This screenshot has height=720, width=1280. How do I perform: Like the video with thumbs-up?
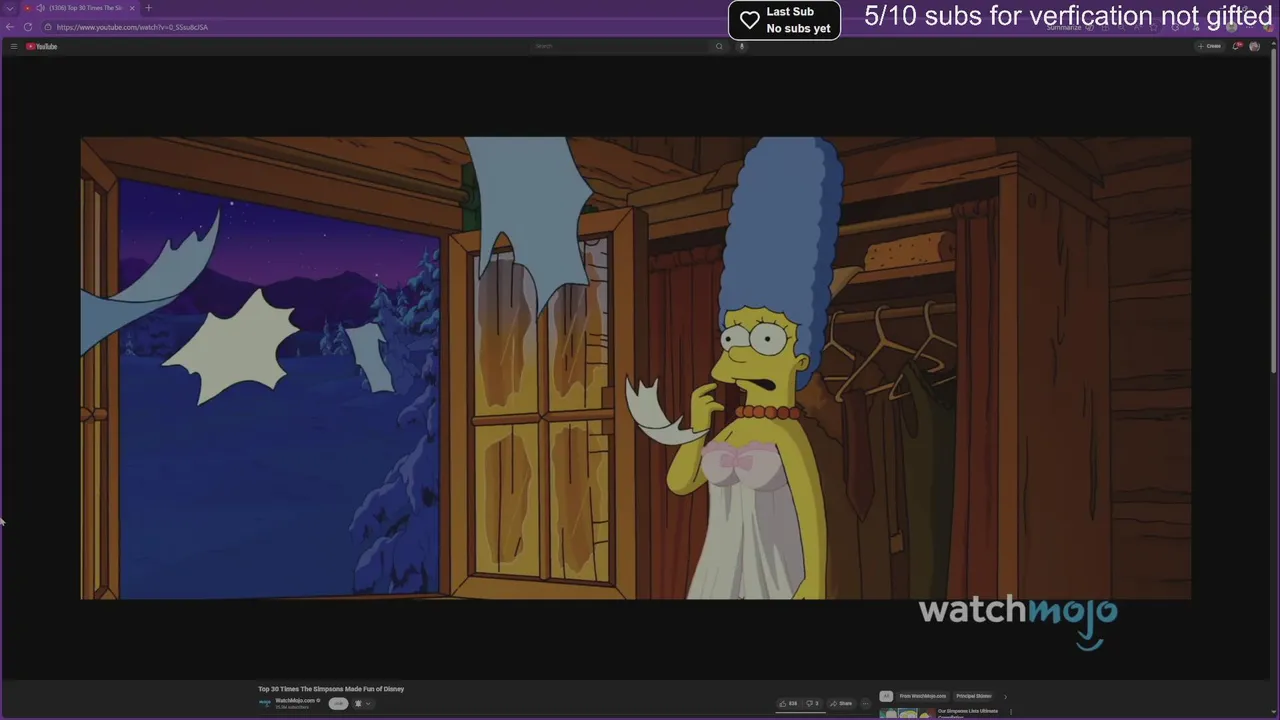788,703
